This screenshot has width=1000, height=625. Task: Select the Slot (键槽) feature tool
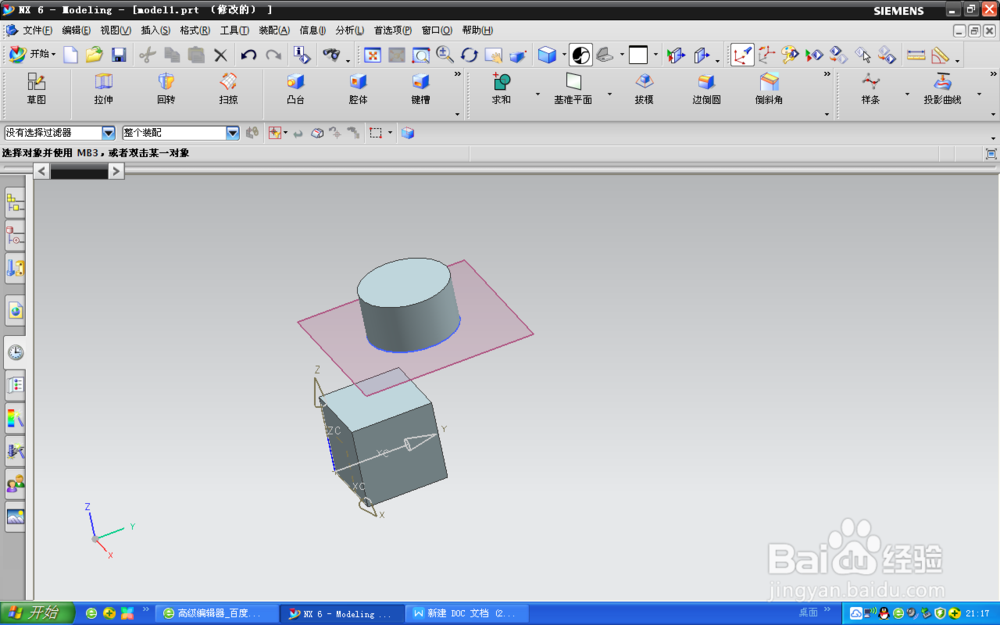tap(420, 88)
